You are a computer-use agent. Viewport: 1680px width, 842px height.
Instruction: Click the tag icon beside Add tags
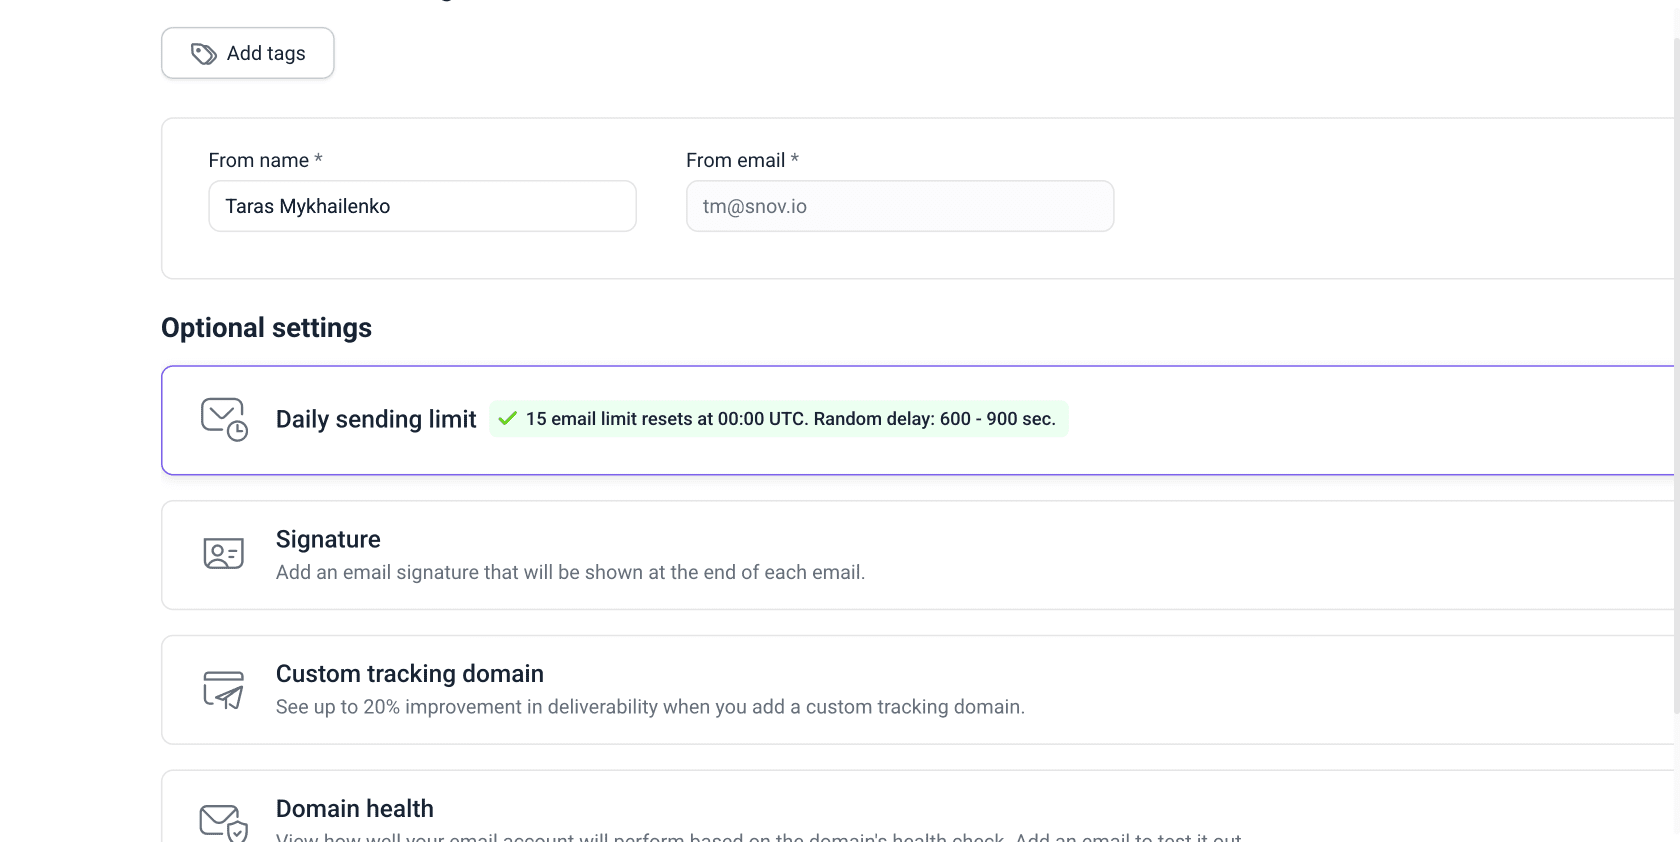(204, 54)
